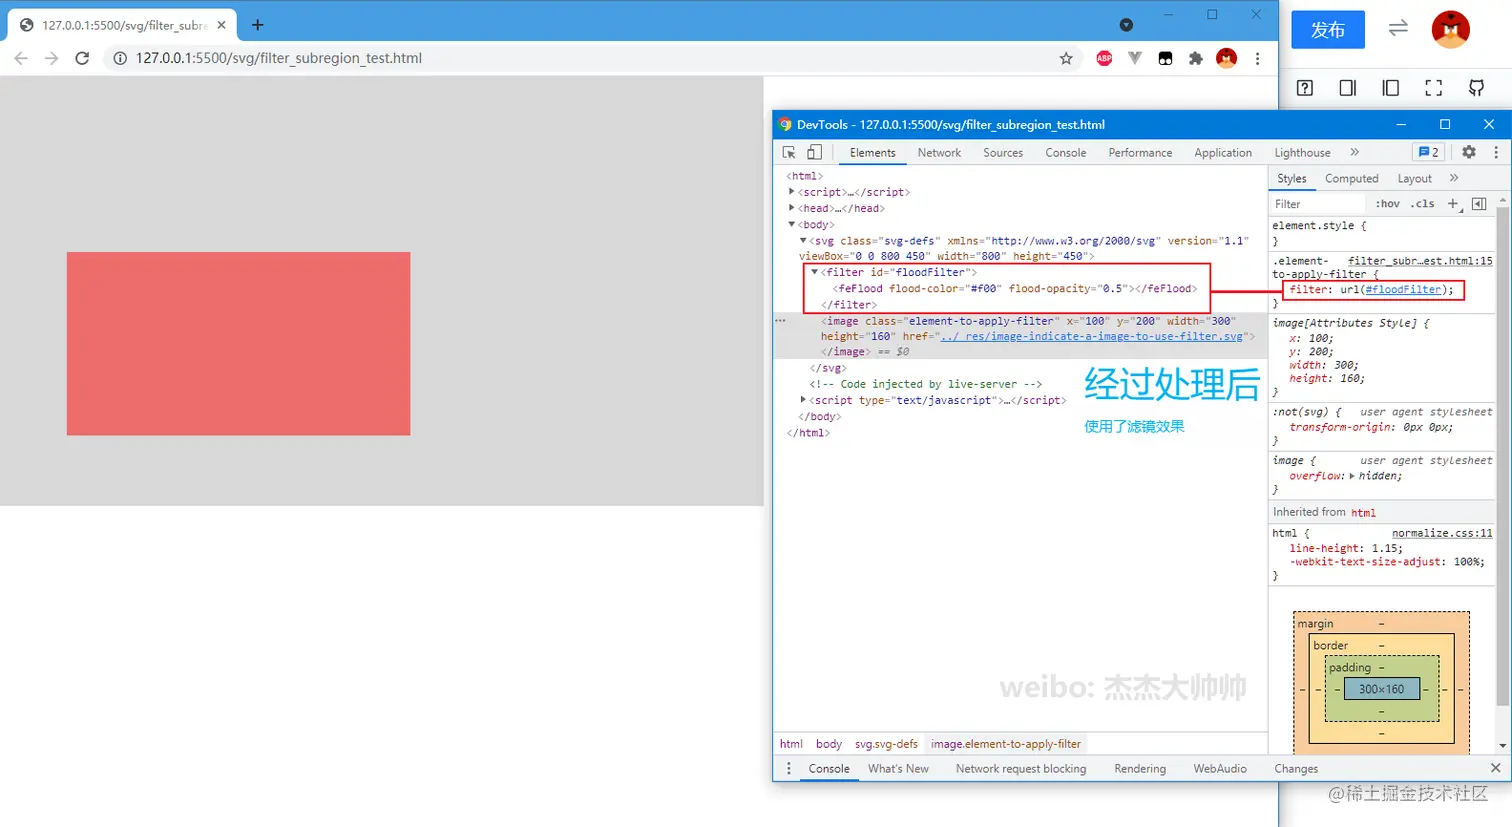The height and width of the screenshot is (827, 1512).
Task: Toggle the .cls class editor button
Action: pyautogui.click(x=1422, y=204)
